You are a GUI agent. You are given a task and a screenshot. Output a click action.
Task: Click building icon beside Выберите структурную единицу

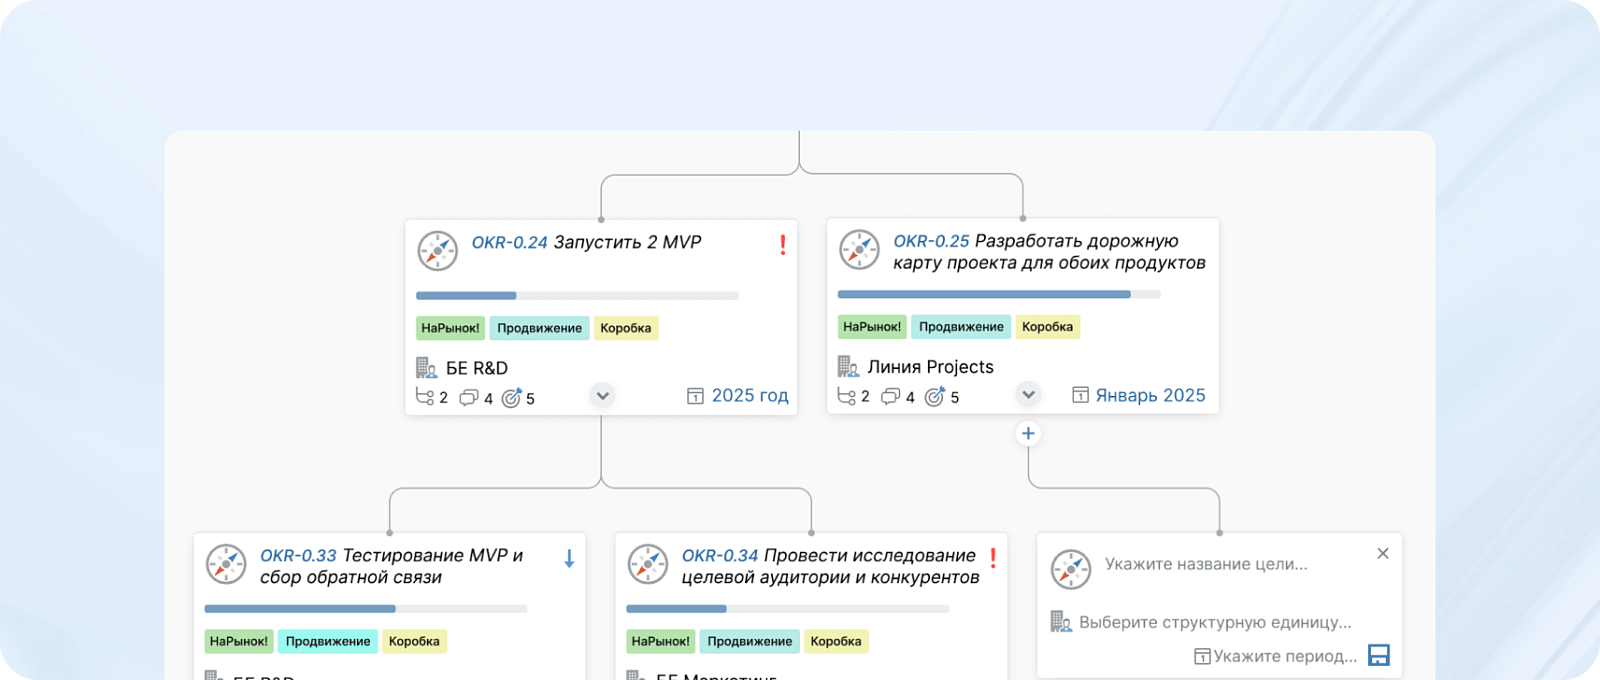pyautogui.click(x=1061, y=622)
